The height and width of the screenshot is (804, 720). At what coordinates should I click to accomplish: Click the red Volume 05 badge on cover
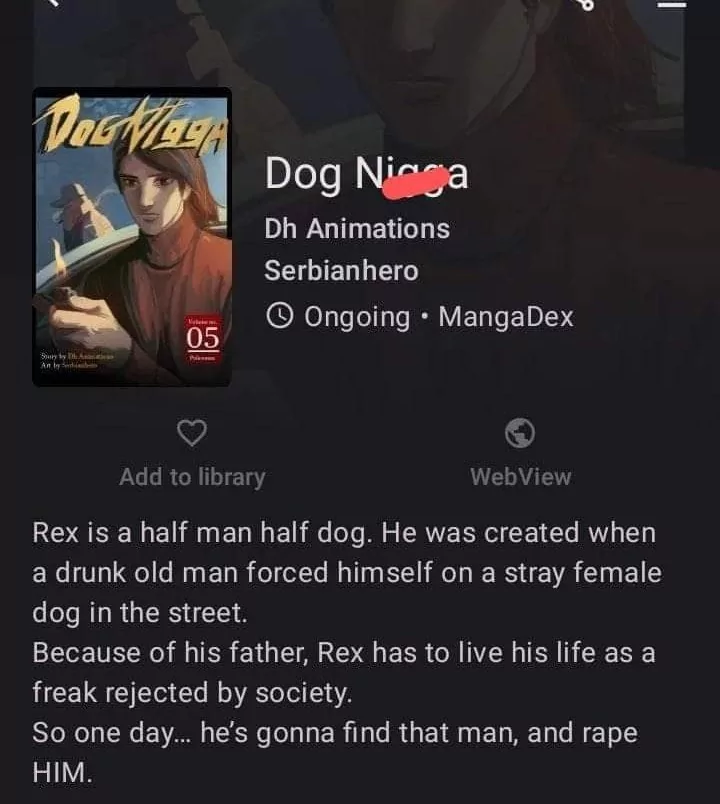203,338
